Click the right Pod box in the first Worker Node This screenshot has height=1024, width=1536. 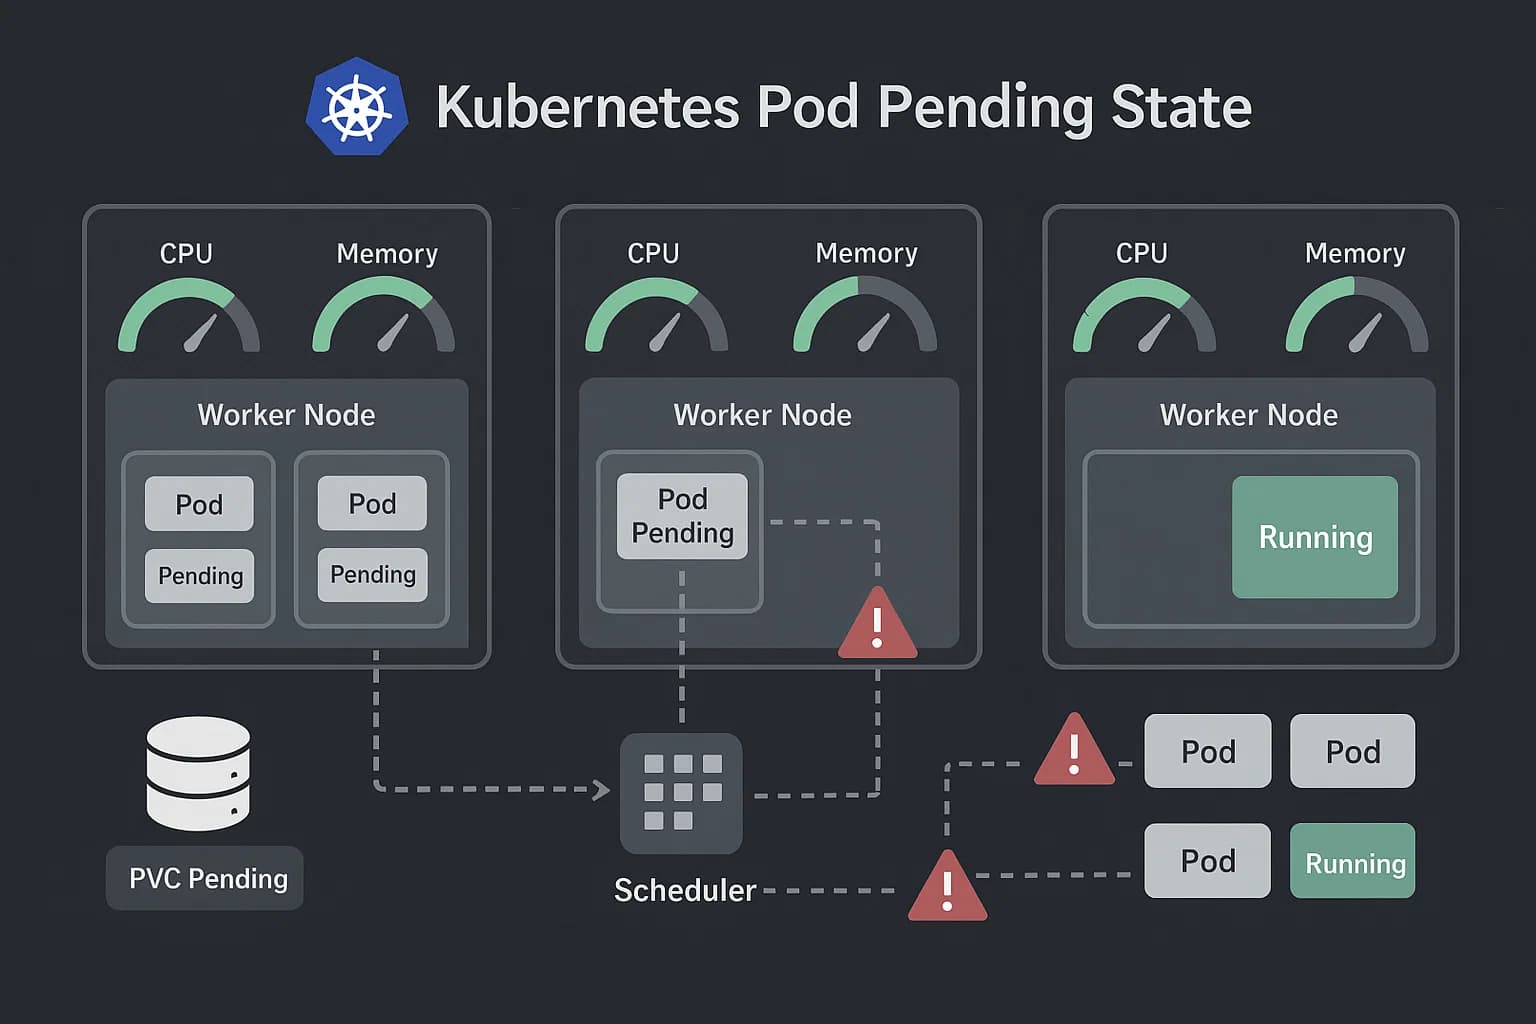(372, 503)
